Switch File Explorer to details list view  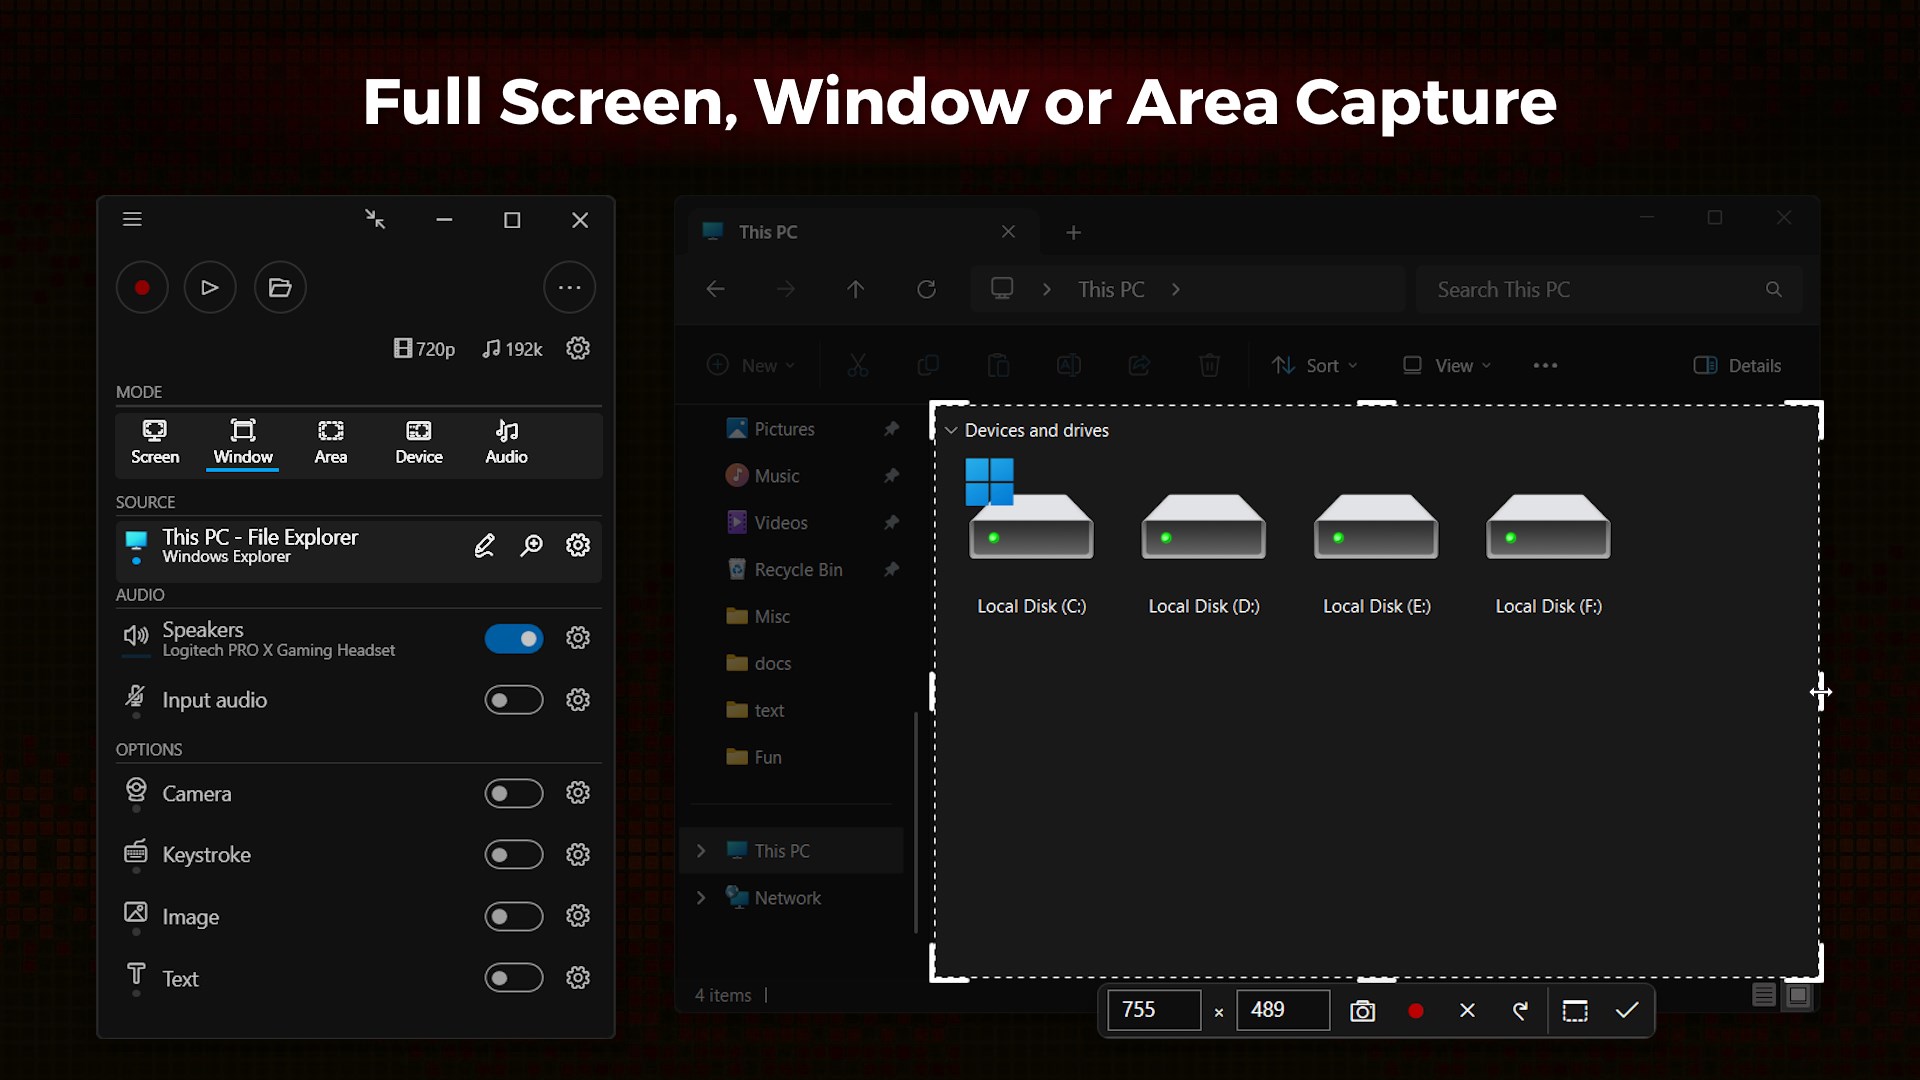click(x=1764, y=995)
